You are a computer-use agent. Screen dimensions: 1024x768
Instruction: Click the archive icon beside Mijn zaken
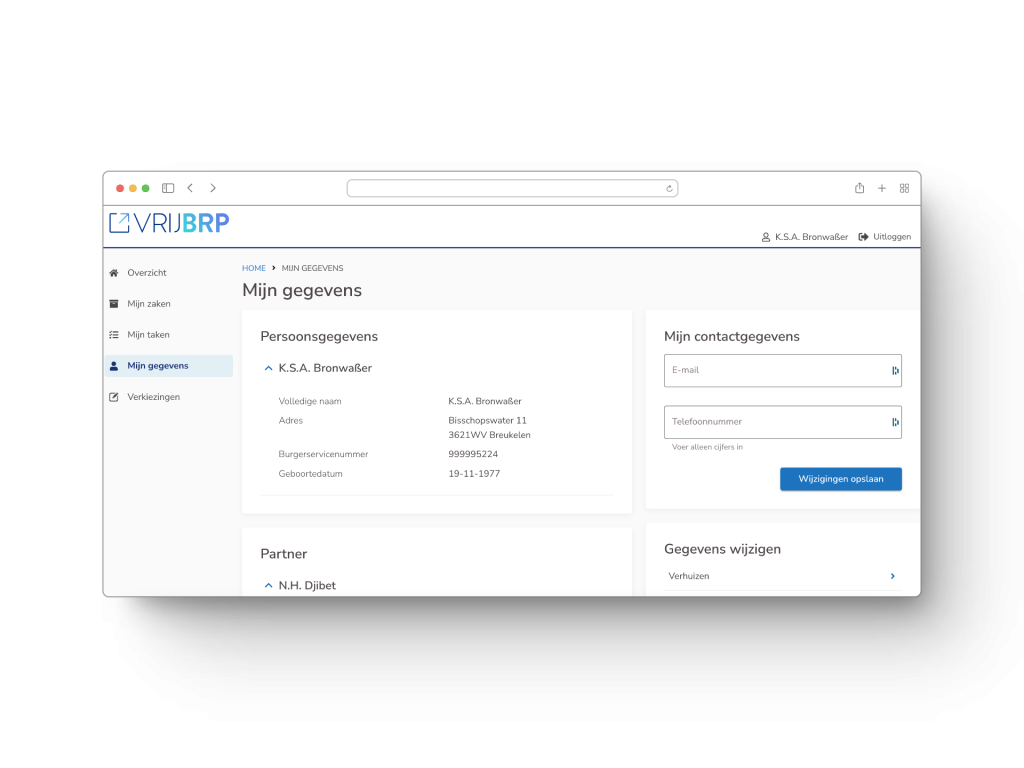(x=114, y=304)
